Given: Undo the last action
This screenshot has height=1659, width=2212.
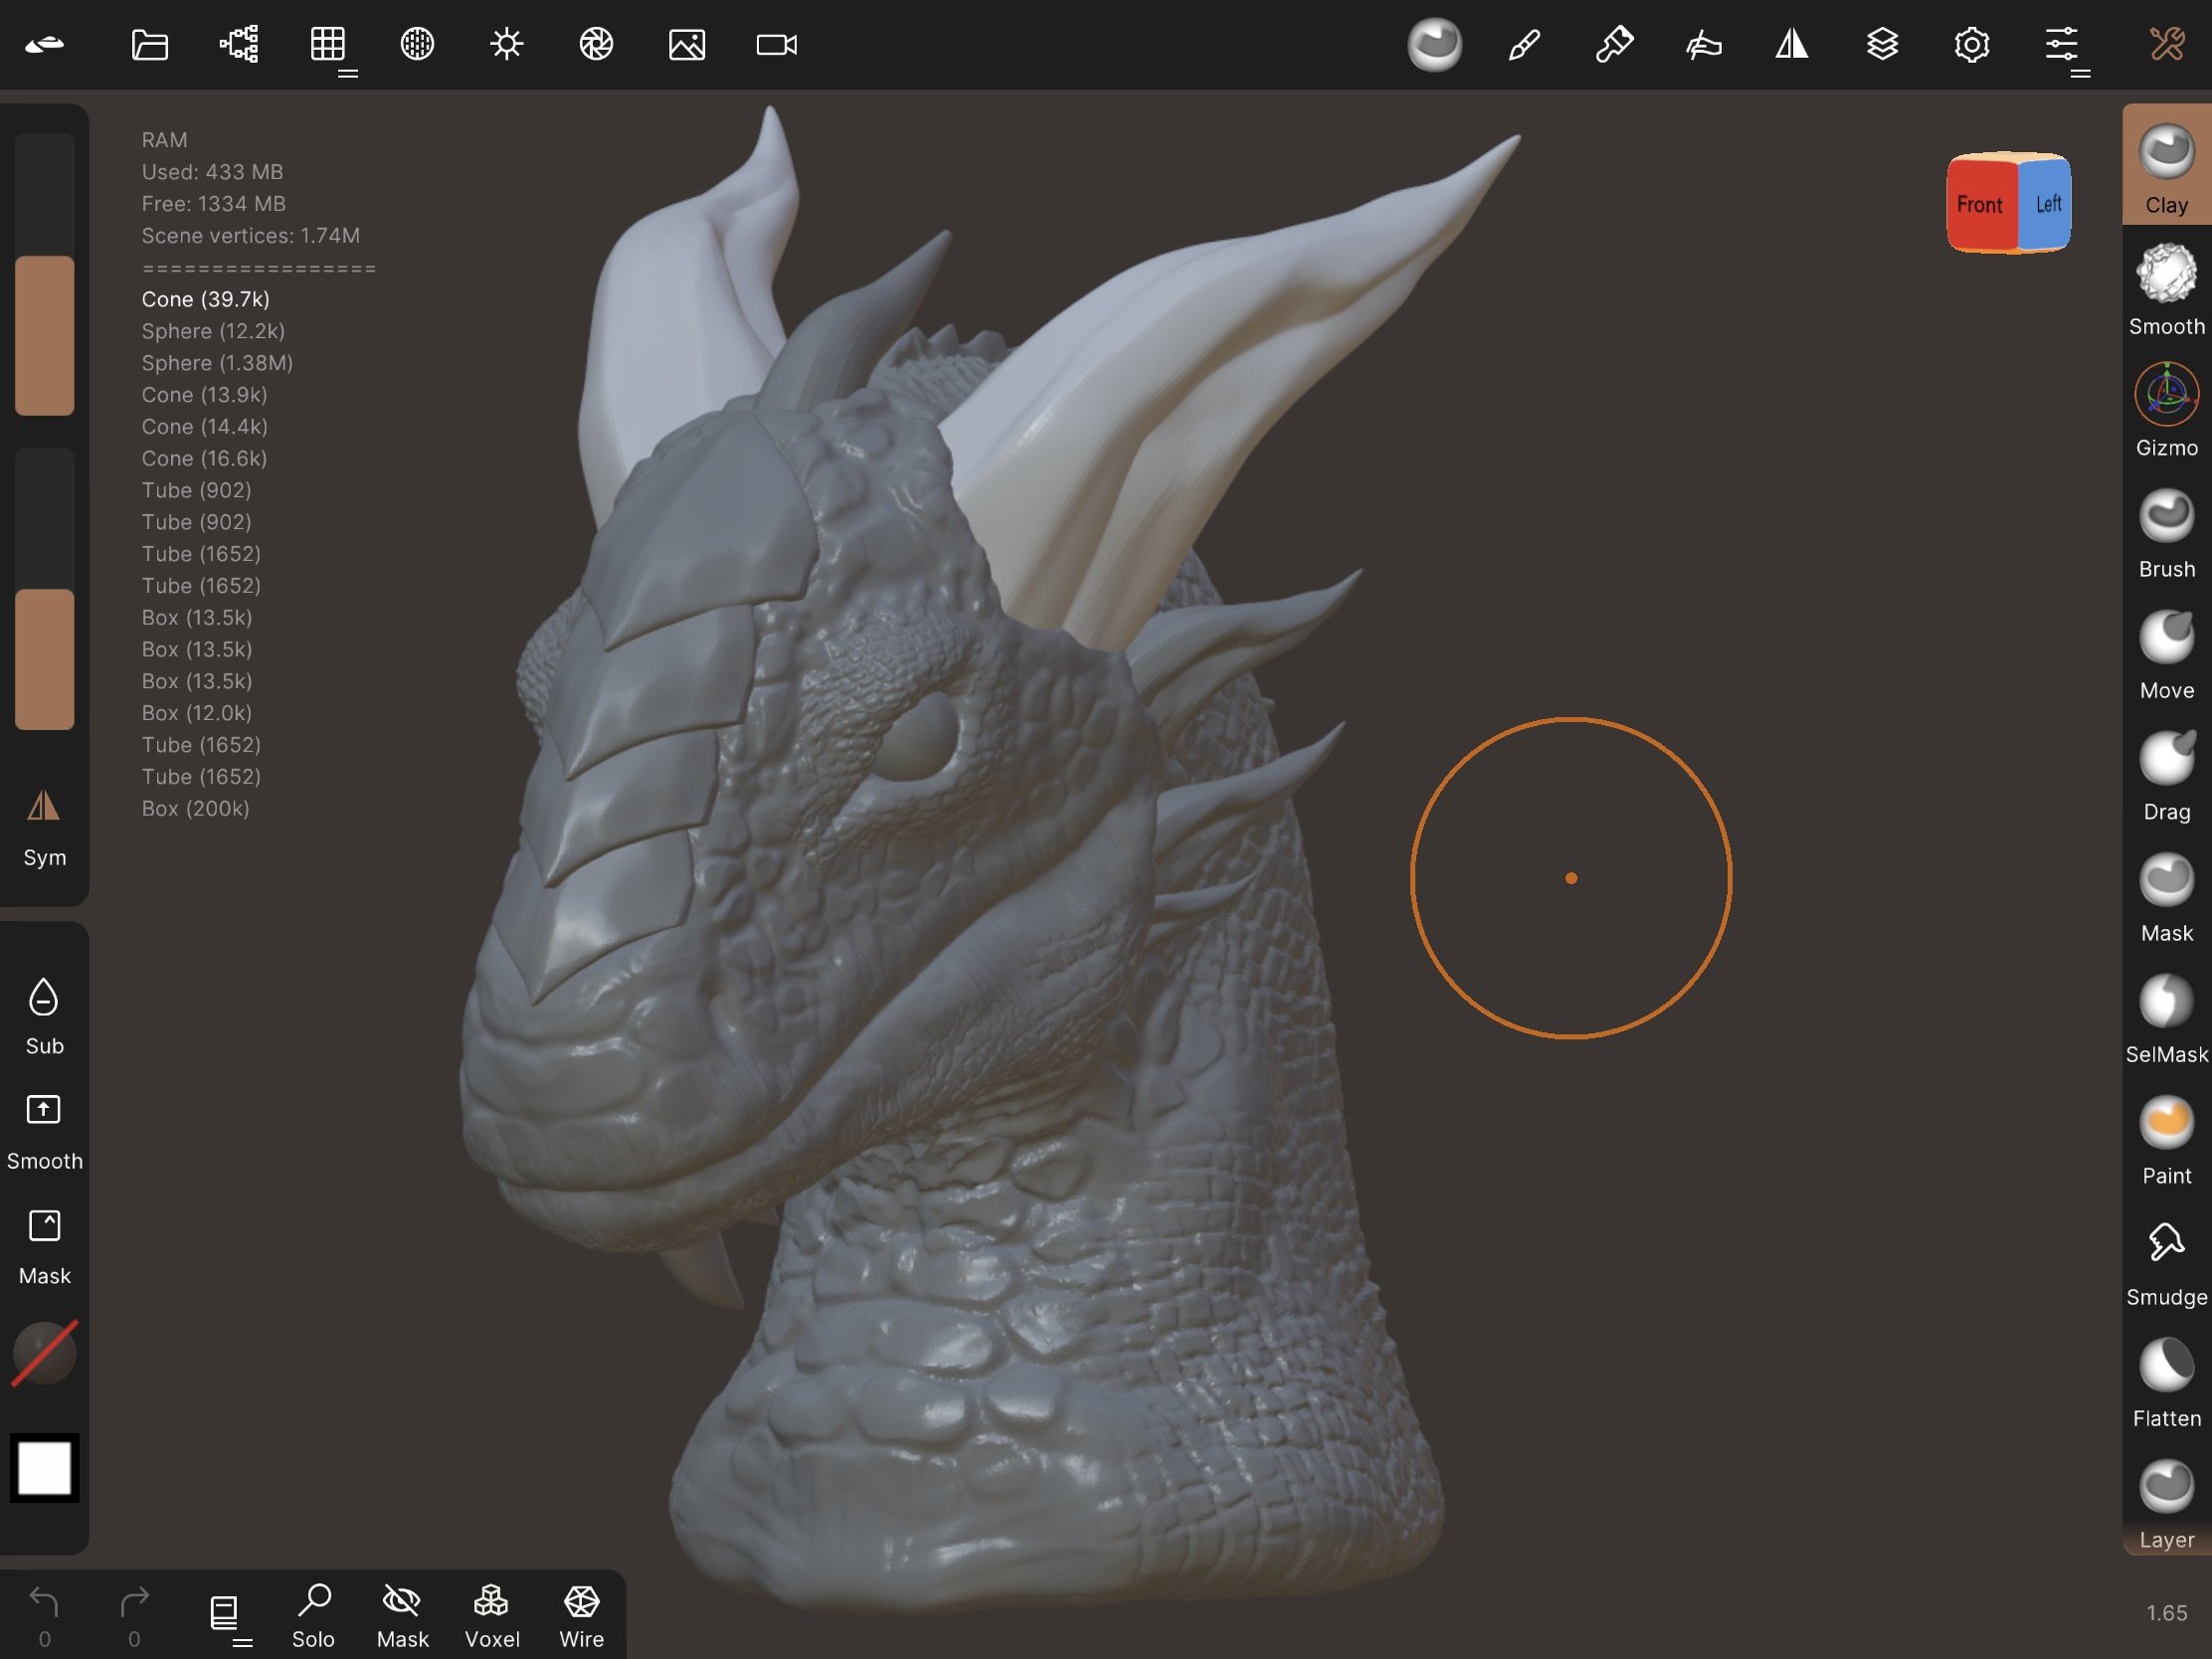Looking at the screenshot, I should click(x=44, y=1615).
